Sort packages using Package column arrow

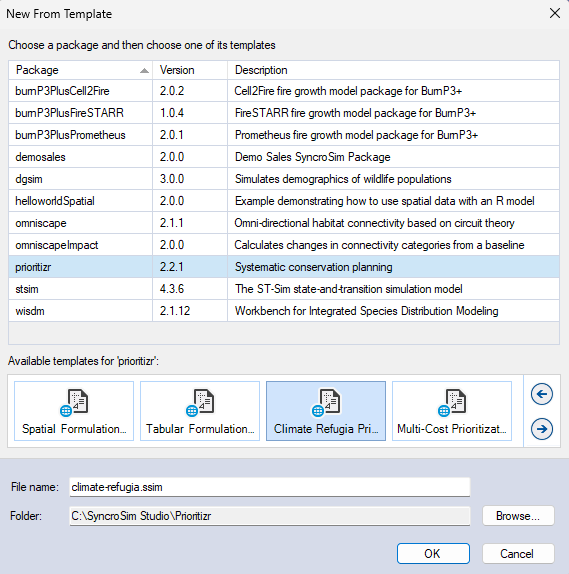(x=145, y=71)
